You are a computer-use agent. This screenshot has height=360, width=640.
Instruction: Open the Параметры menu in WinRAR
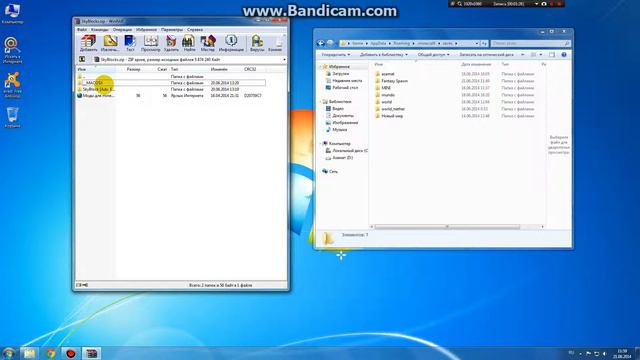coord(172,30)
